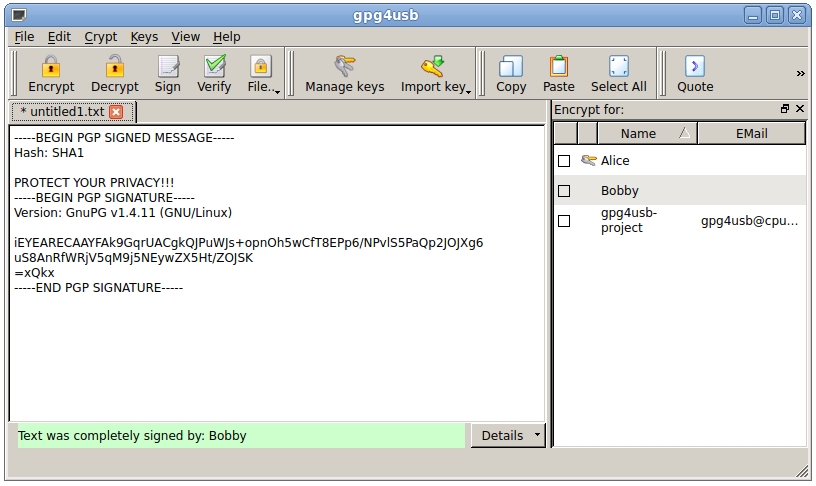
Task: Sort key list by Name column
Action: 647,134
